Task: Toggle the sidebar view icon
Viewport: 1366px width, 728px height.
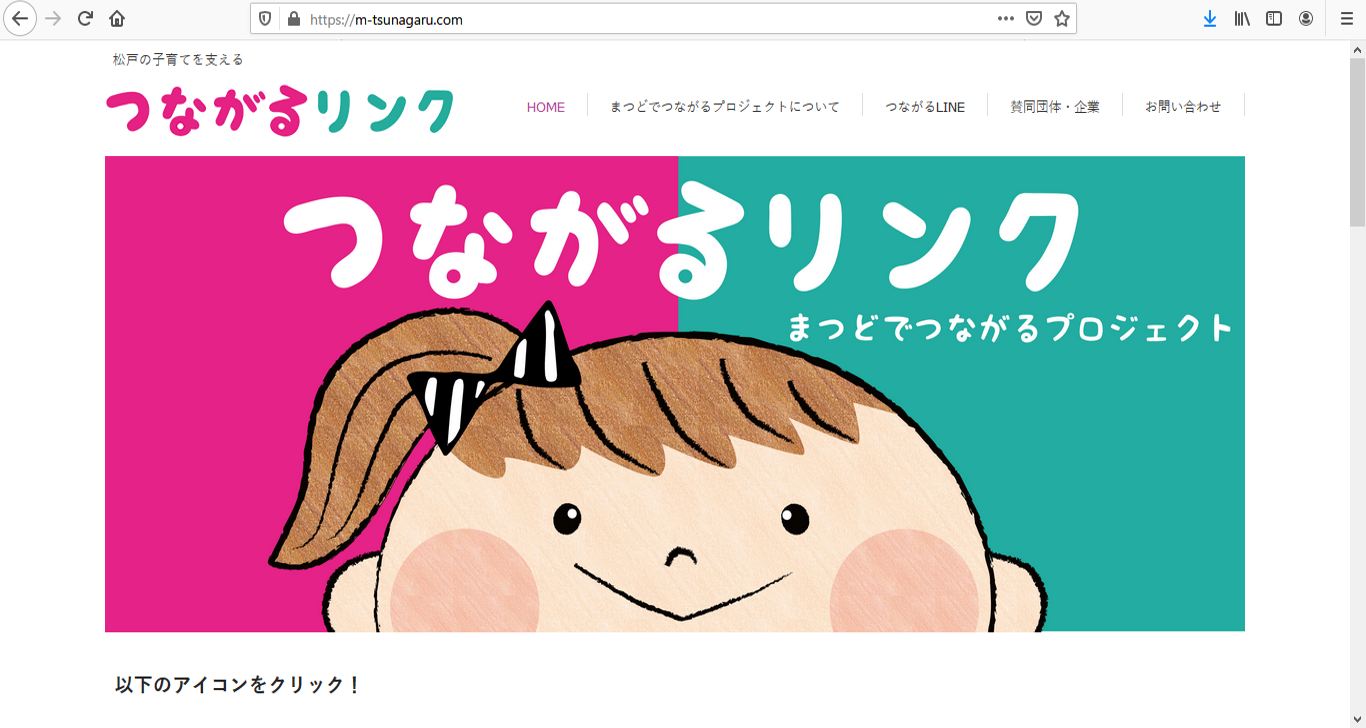Action: [x=1274, y=19]
